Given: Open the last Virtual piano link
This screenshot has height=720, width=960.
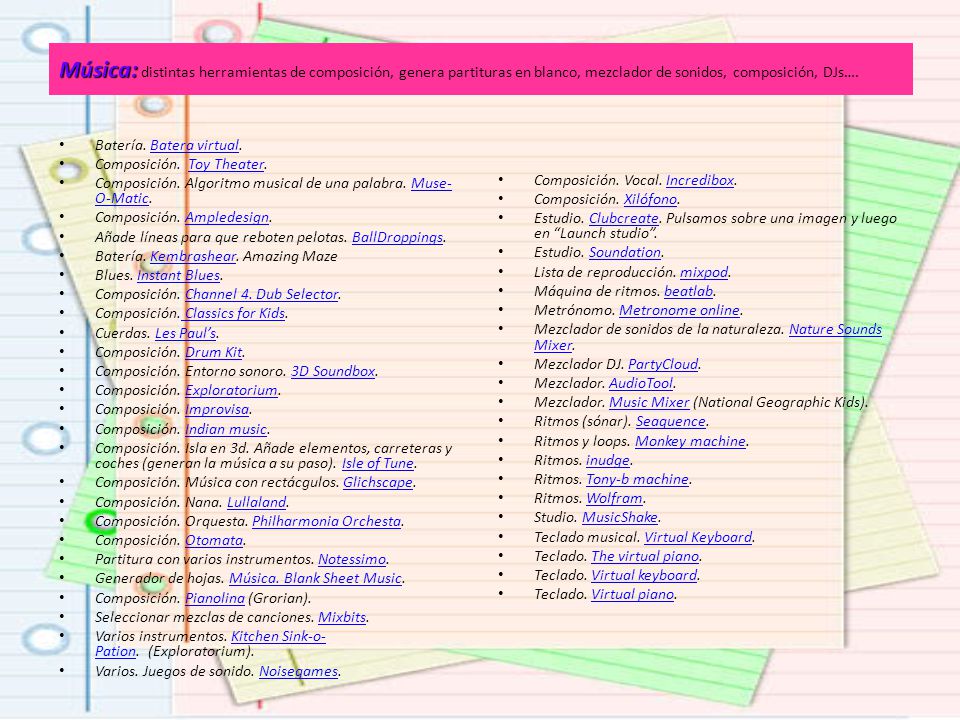Looking at the screenshot, I should (632, 594).
